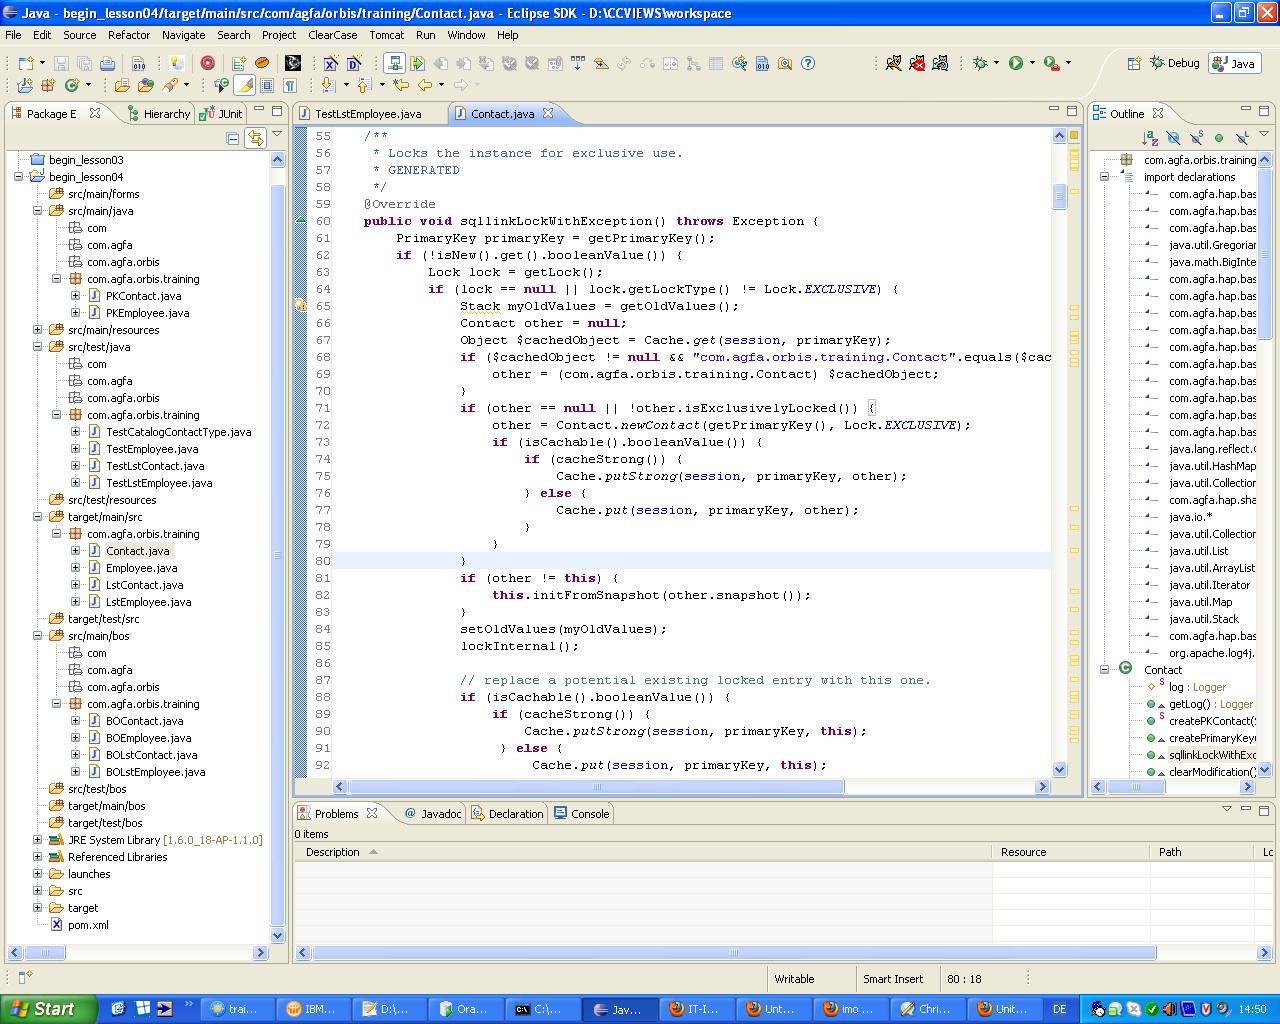
Task: Expand the JRE System Library node
Action: pos(38,840)
